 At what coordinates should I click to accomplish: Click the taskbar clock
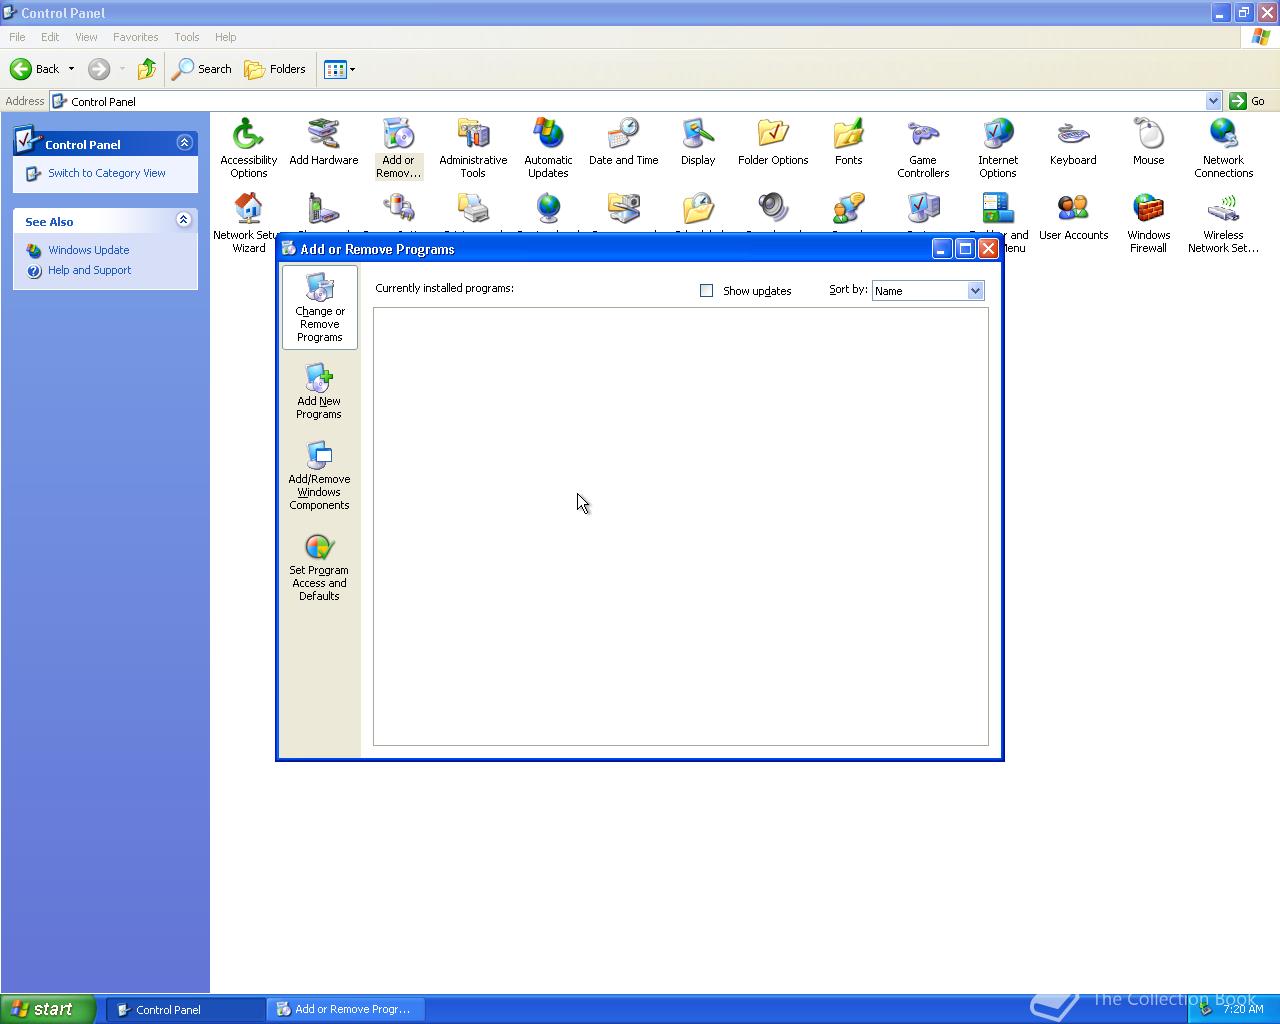click(x=1243, y=1010)
